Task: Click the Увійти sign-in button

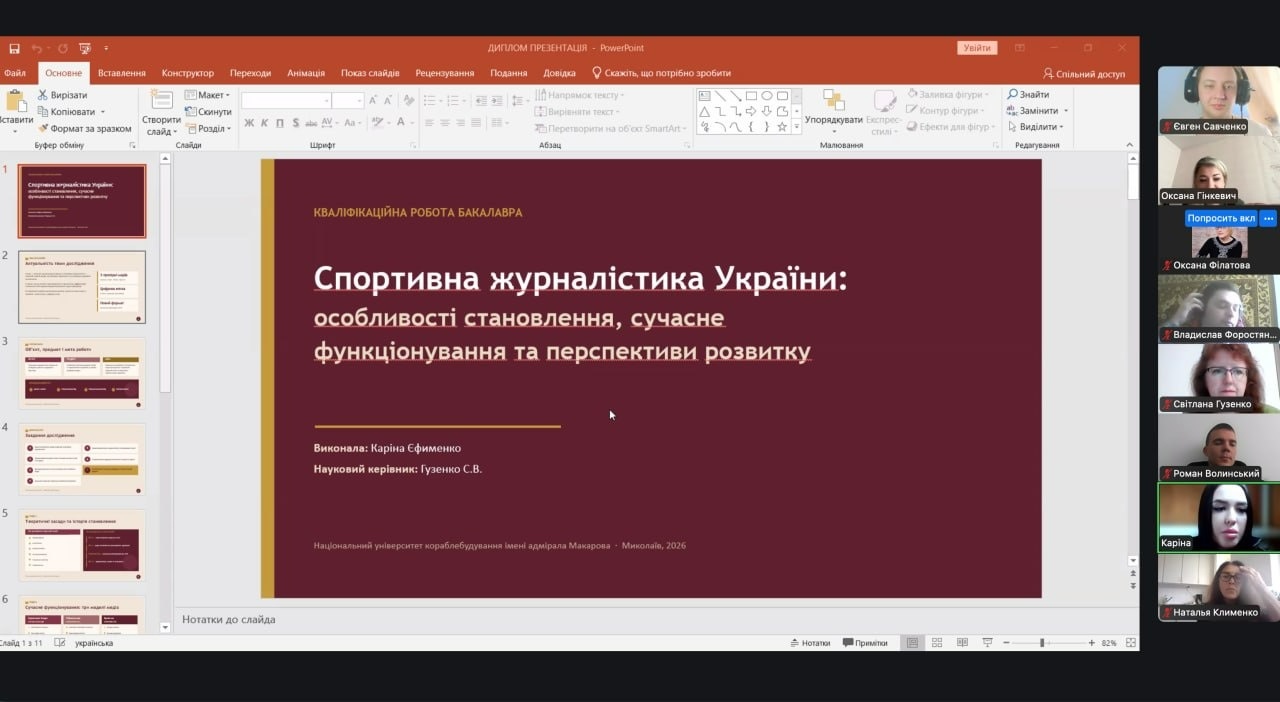Action: [977, 48]
